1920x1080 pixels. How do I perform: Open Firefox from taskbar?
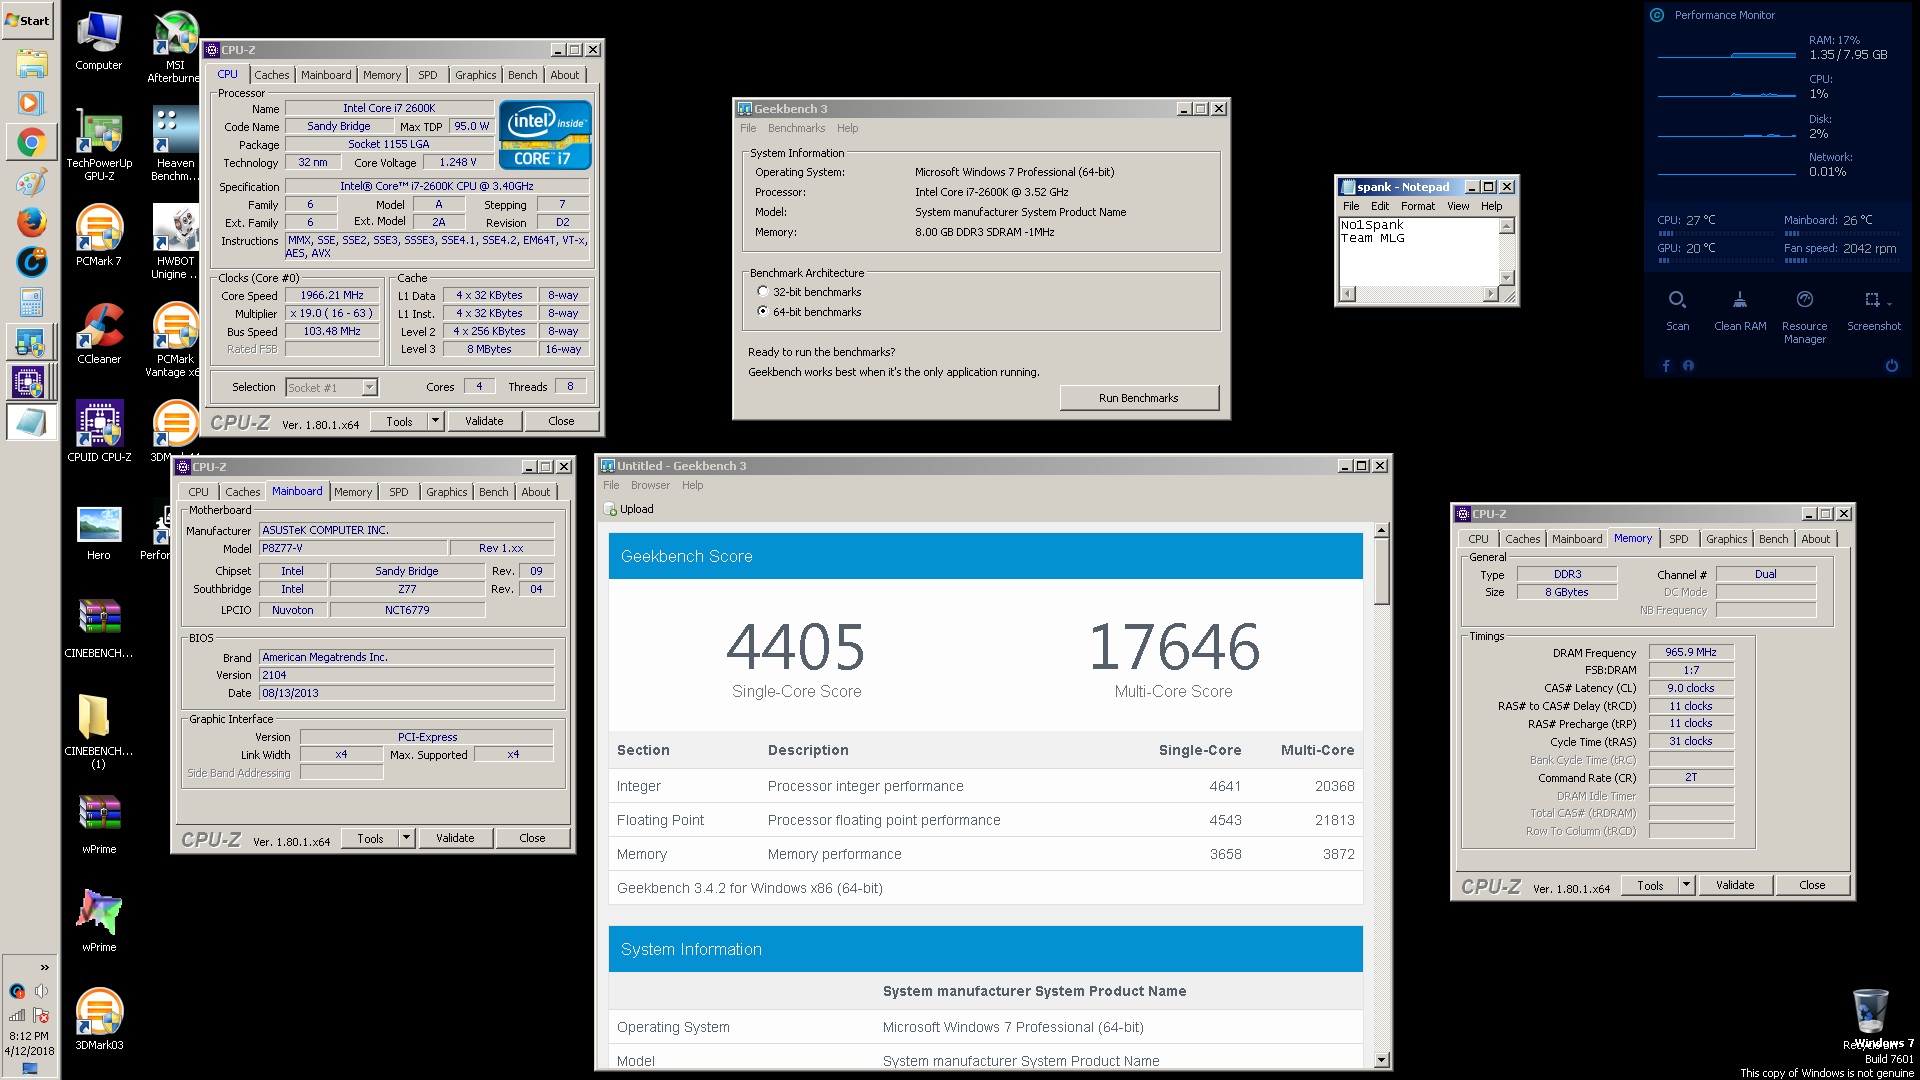31,222
